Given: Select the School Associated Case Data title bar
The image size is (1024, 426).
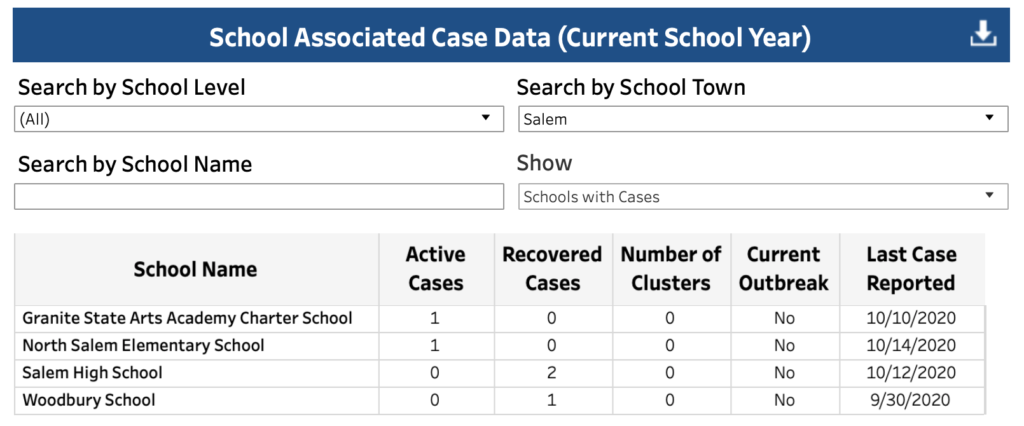Looking at the screenshot, I should [x=511, y=35].
